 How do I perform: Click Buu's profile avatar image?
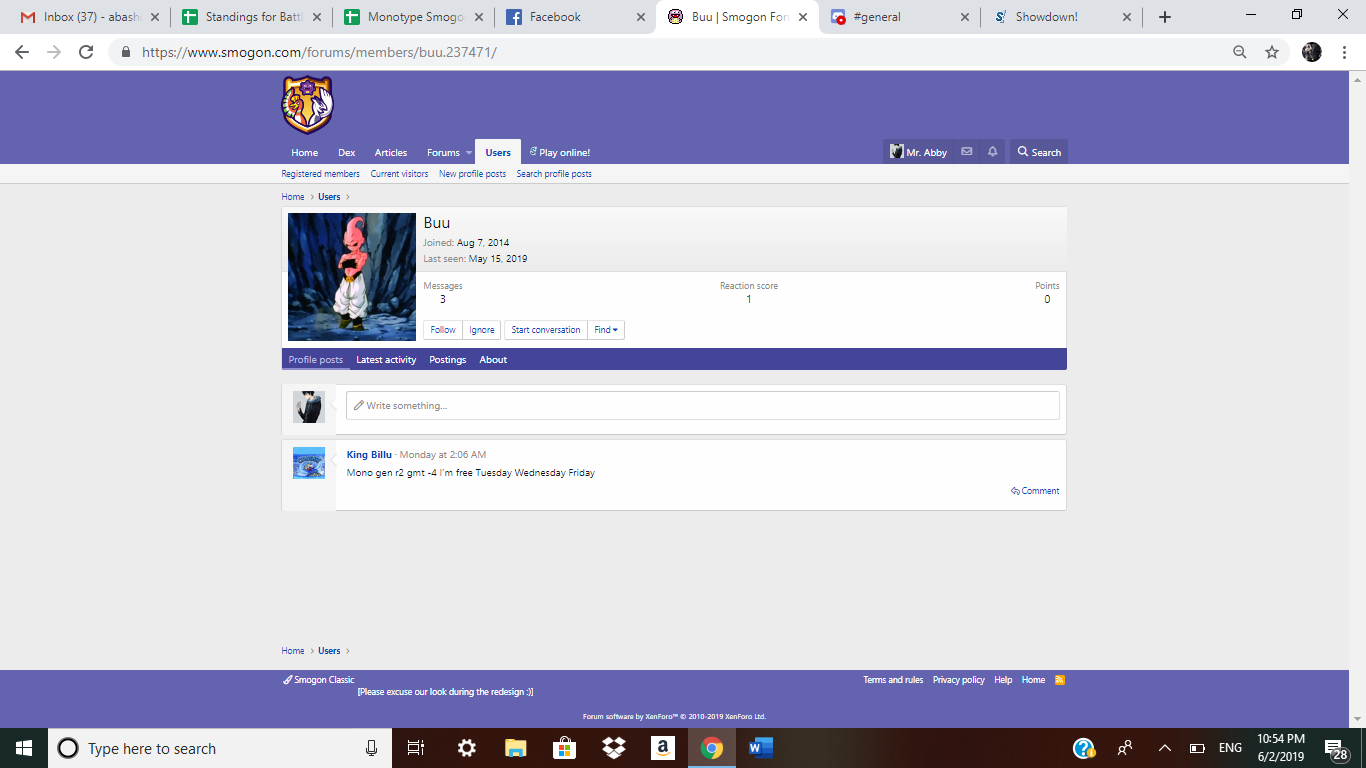pos(352,277)
